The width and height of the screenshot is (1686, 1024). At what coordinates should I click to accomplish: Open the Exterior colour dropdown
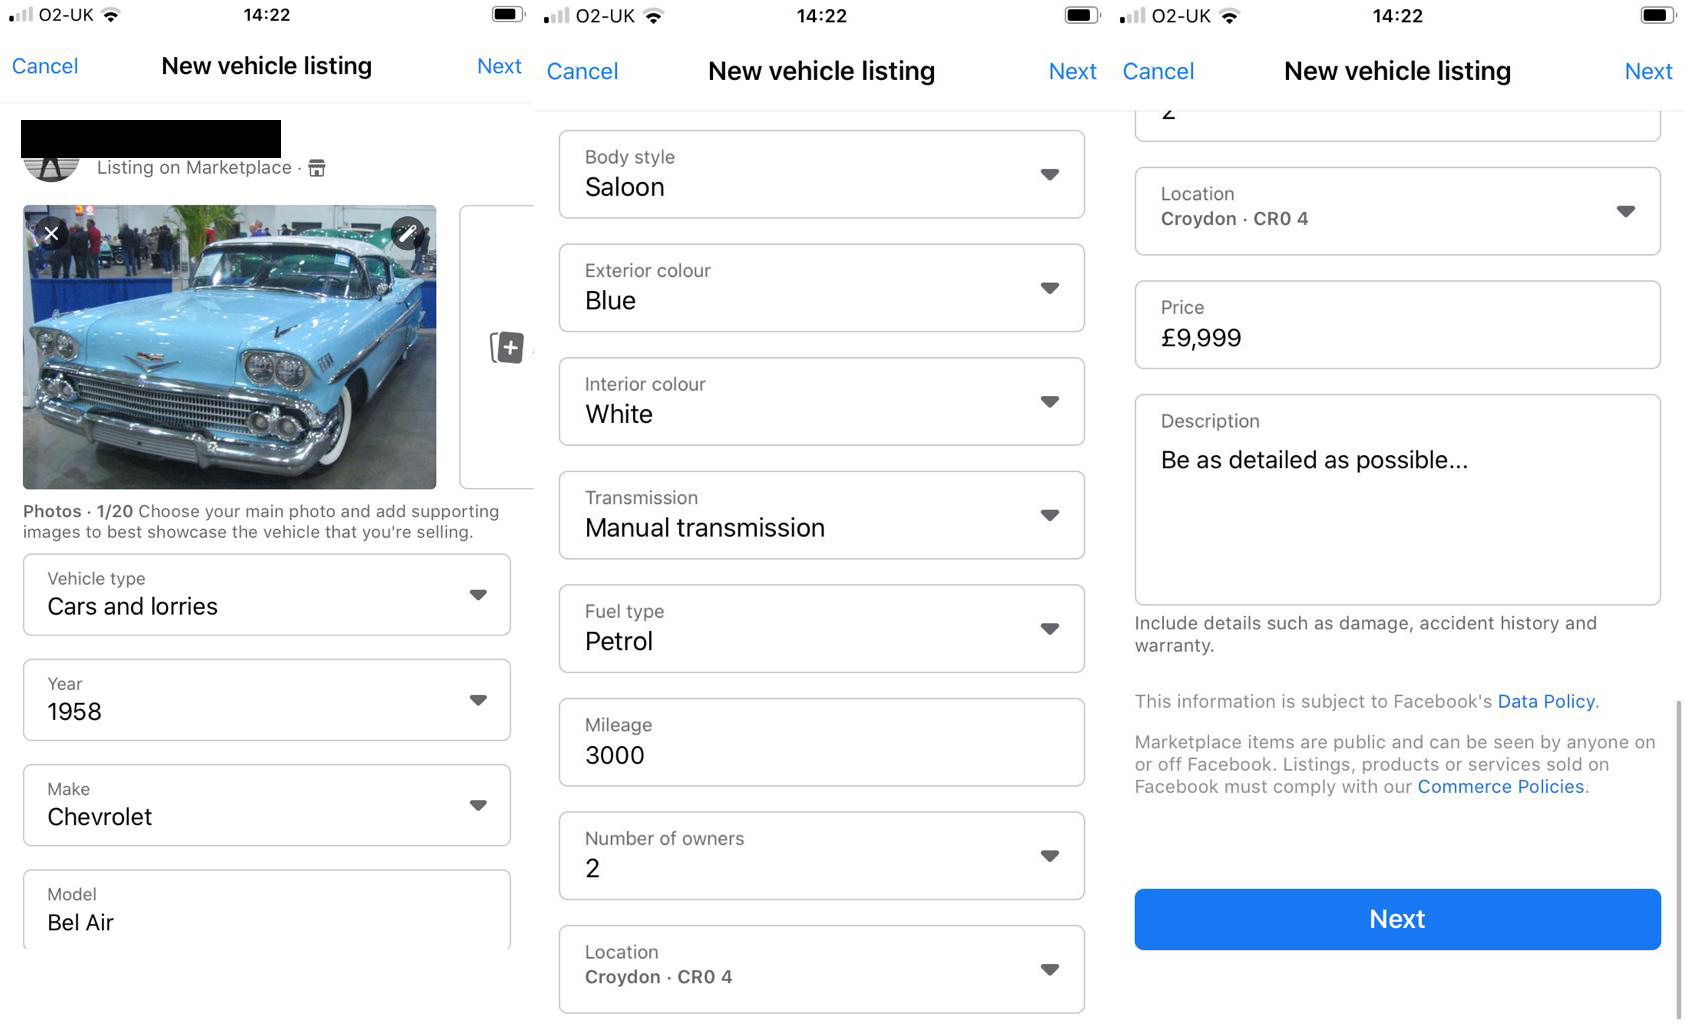[821, 288]
